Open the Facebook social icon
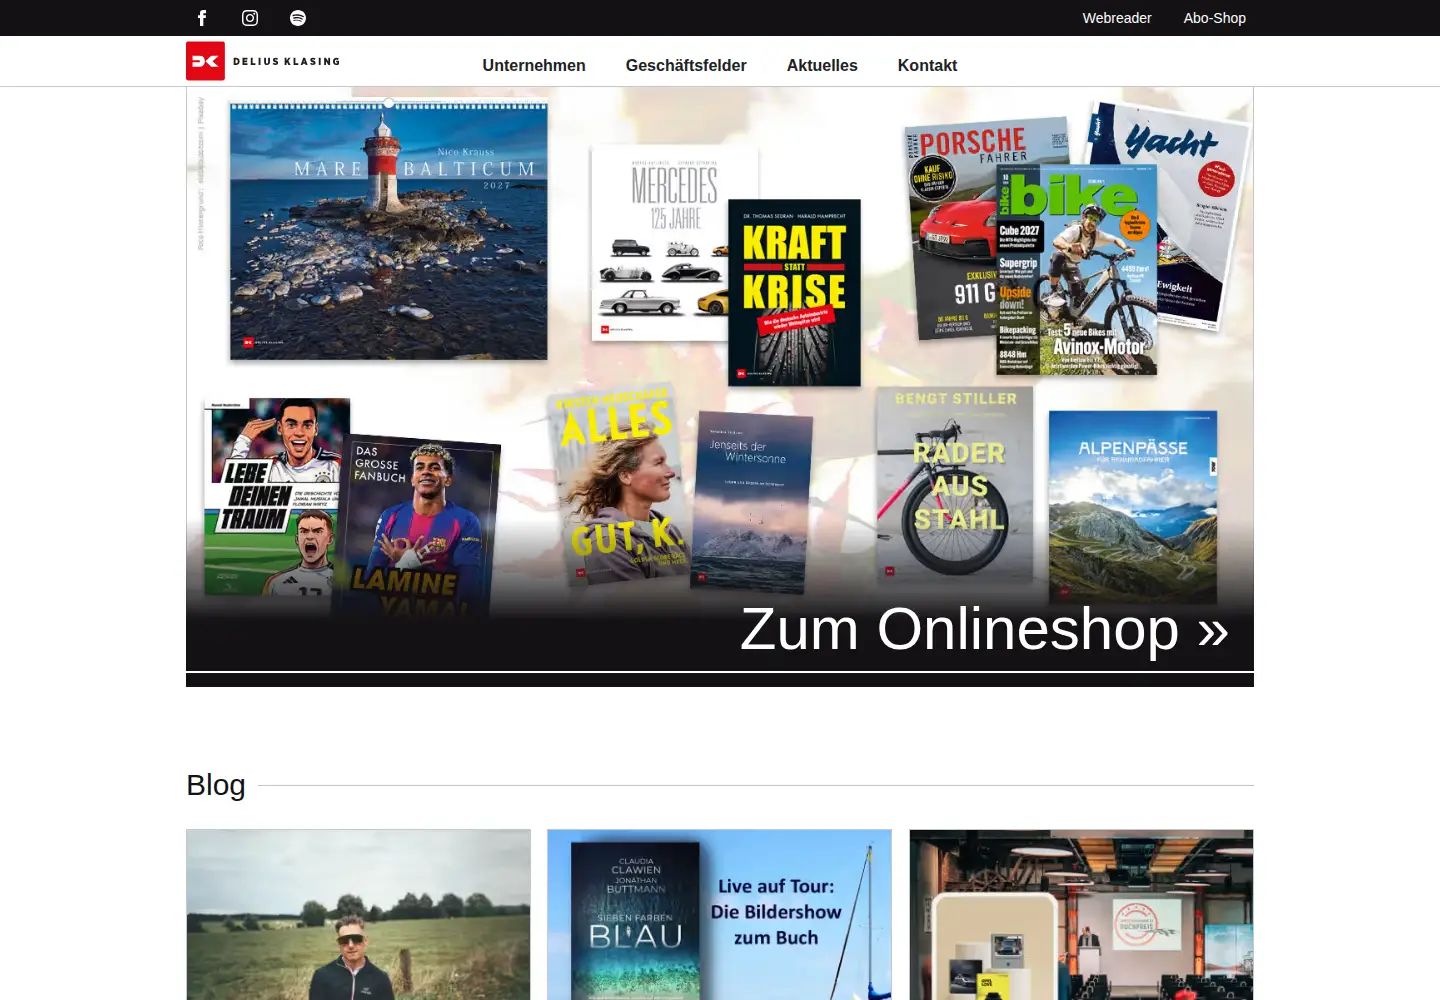Viewport: 1440px width, 1000px height. [202, 18]
